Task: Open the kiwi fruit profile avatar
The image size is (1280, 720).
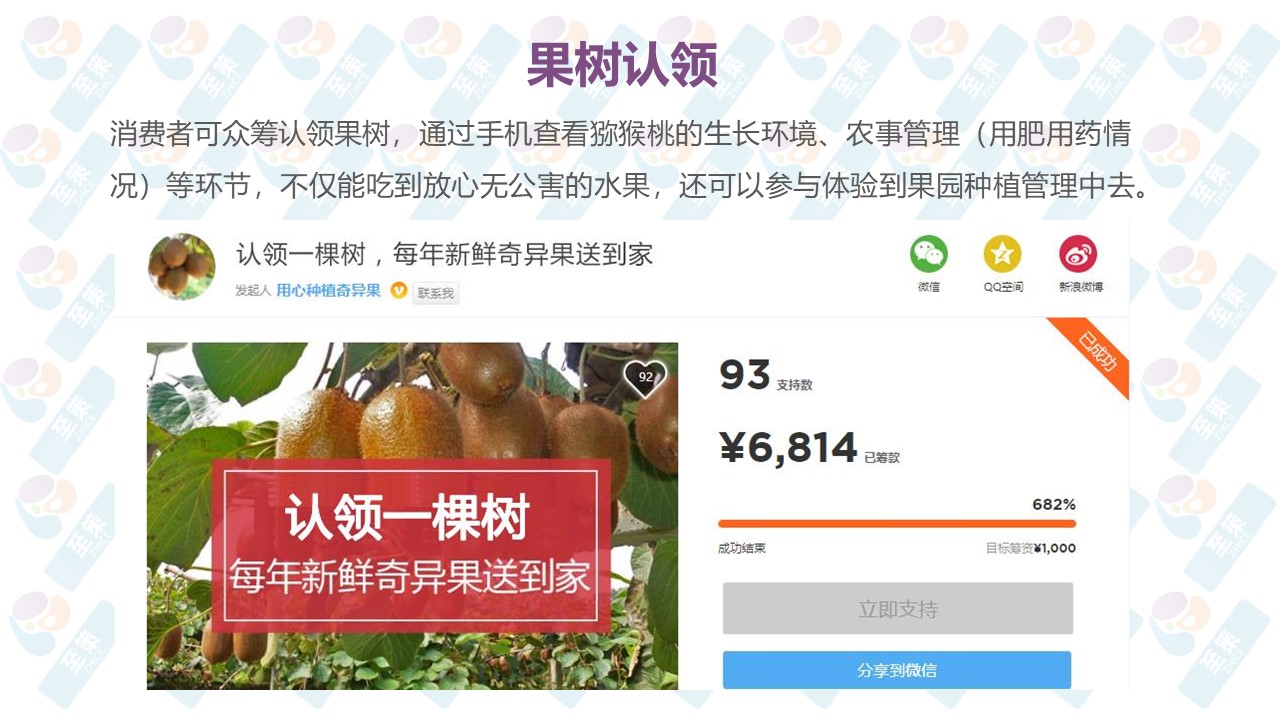Action: pyautogui.click(x=182, y=267)
